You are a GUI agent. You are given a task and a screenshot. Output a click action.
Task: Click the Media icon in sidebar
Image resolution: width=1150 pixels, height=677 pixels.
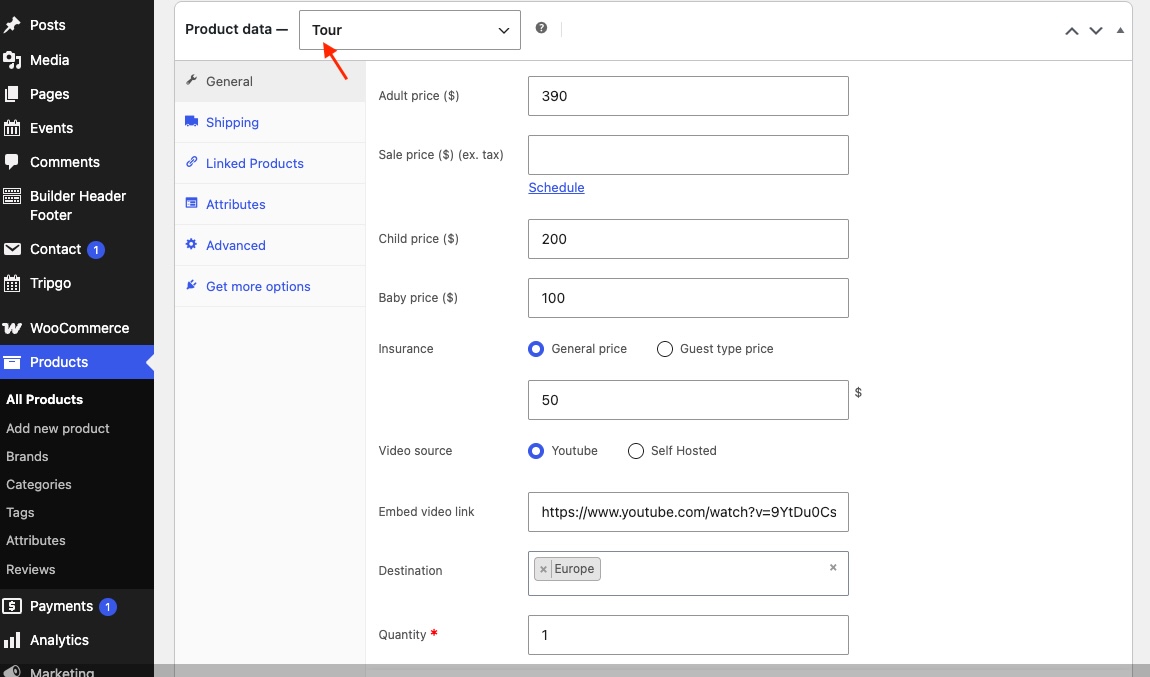coord(12,60)
